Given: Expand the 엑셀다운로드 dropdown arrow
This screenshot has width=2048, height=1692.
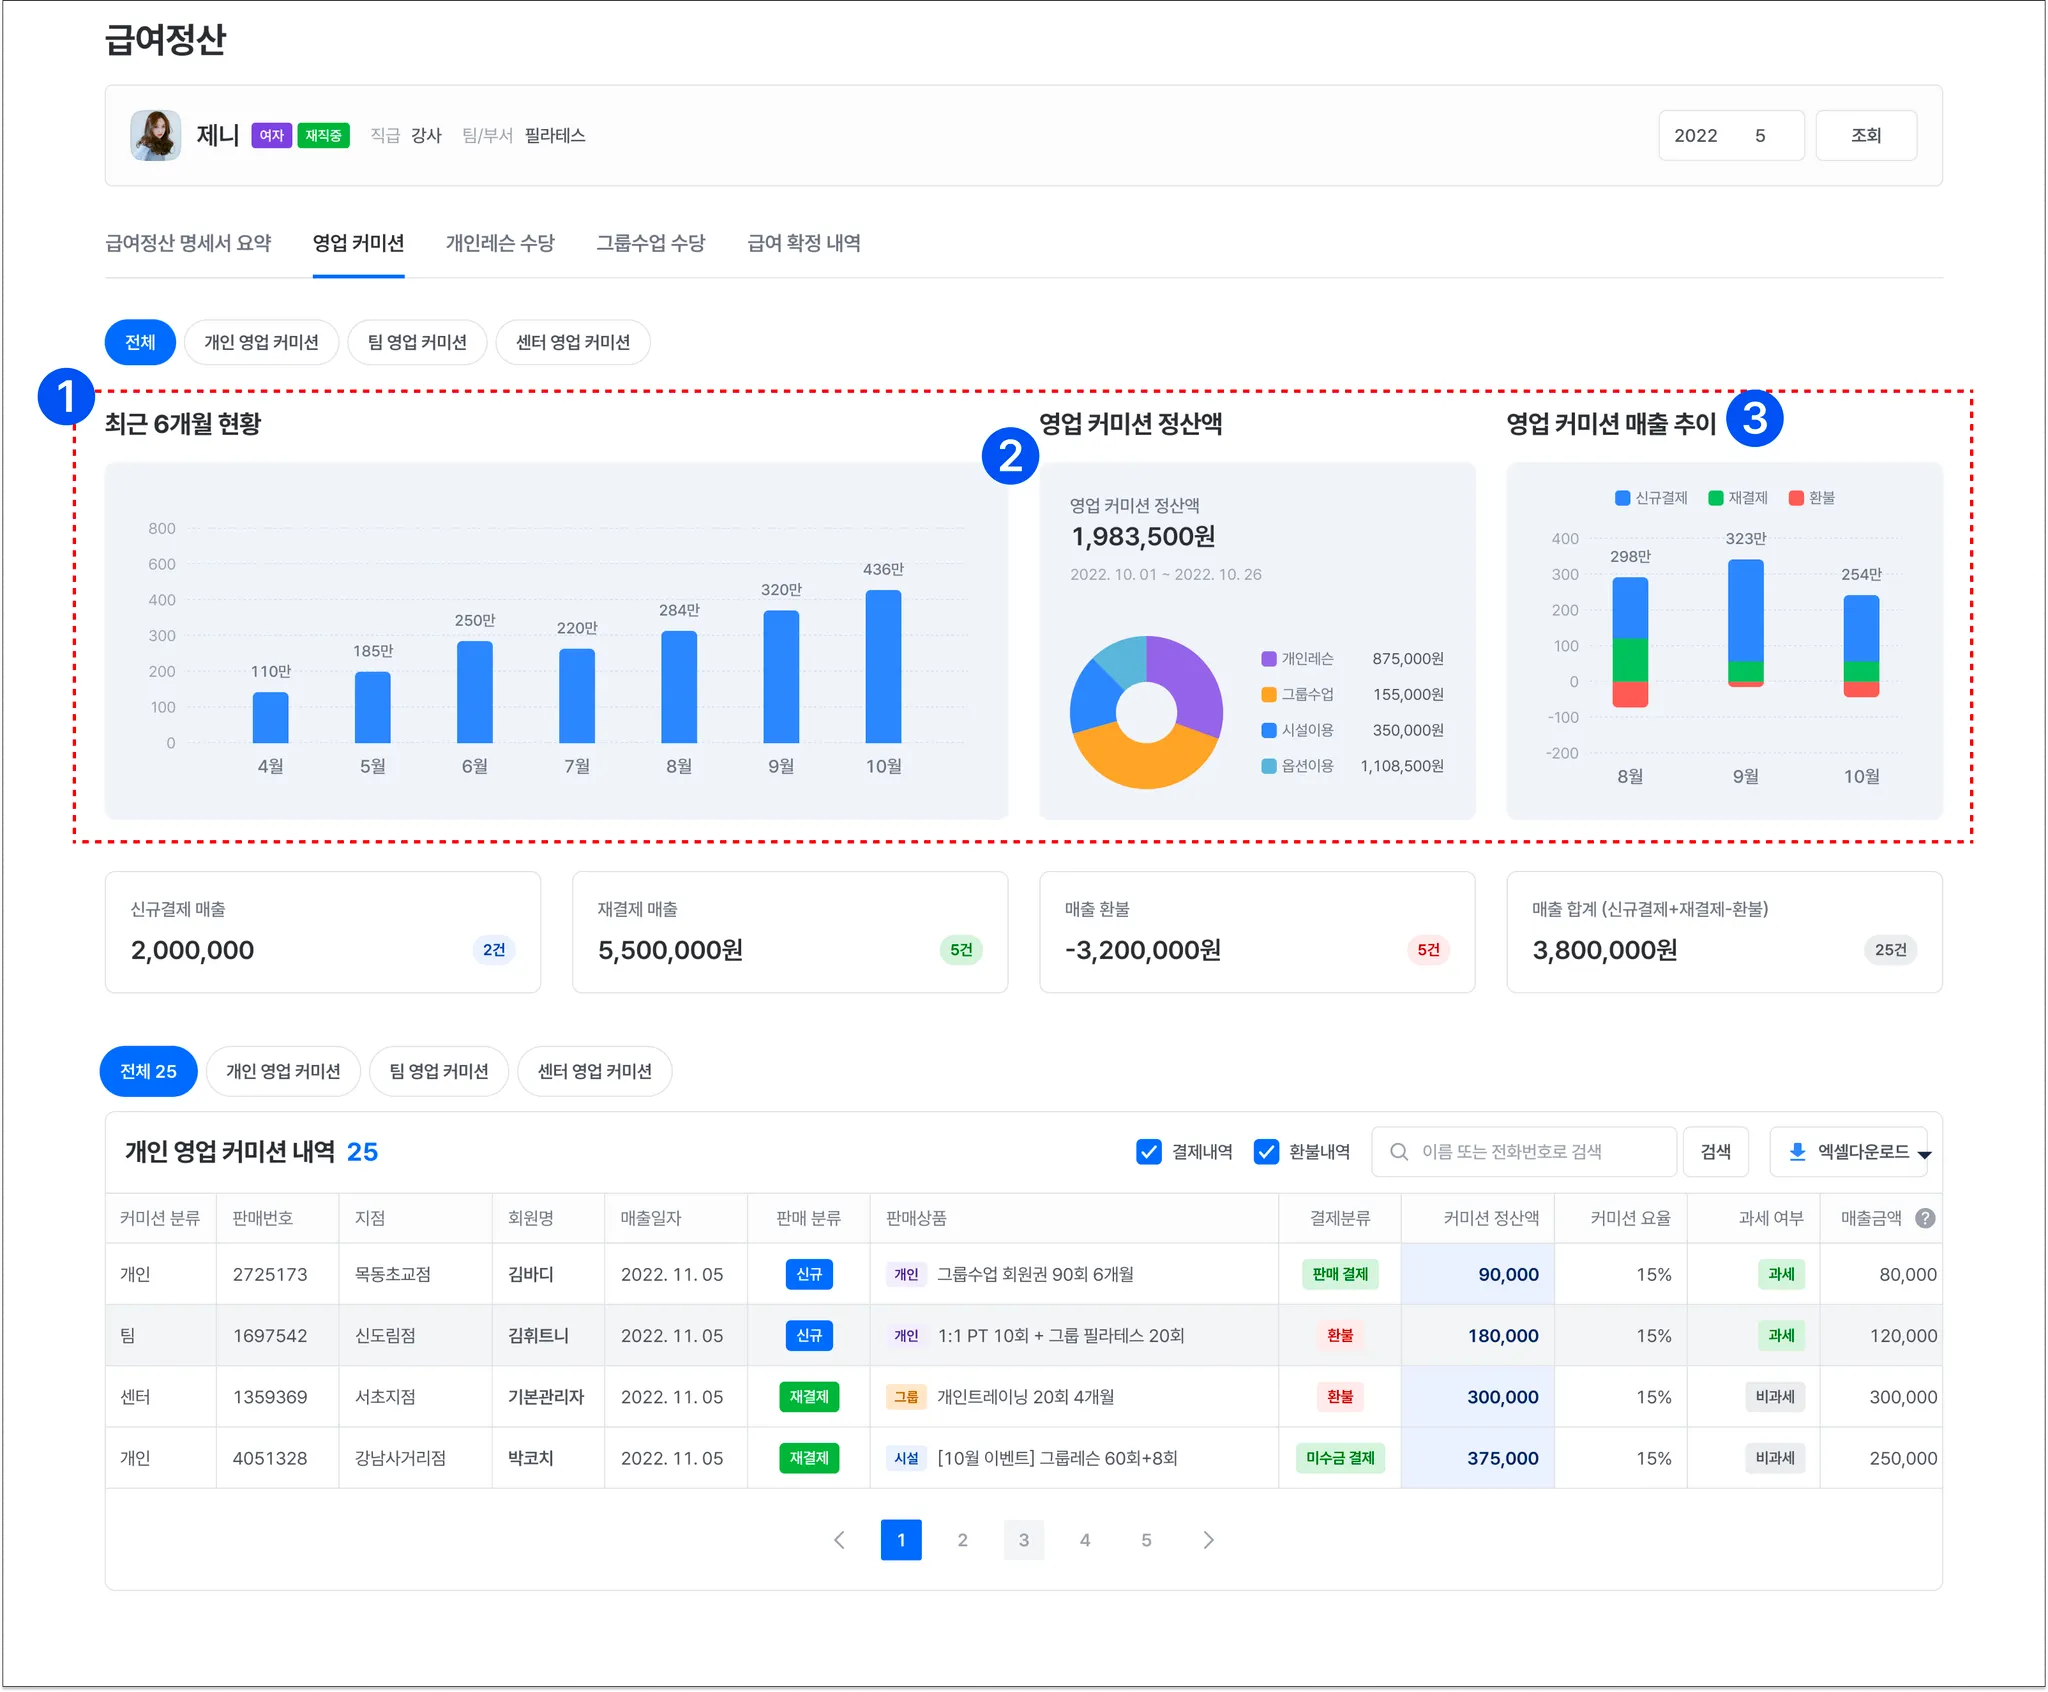Looking at the screenshot, I should coord(1924,1155).
